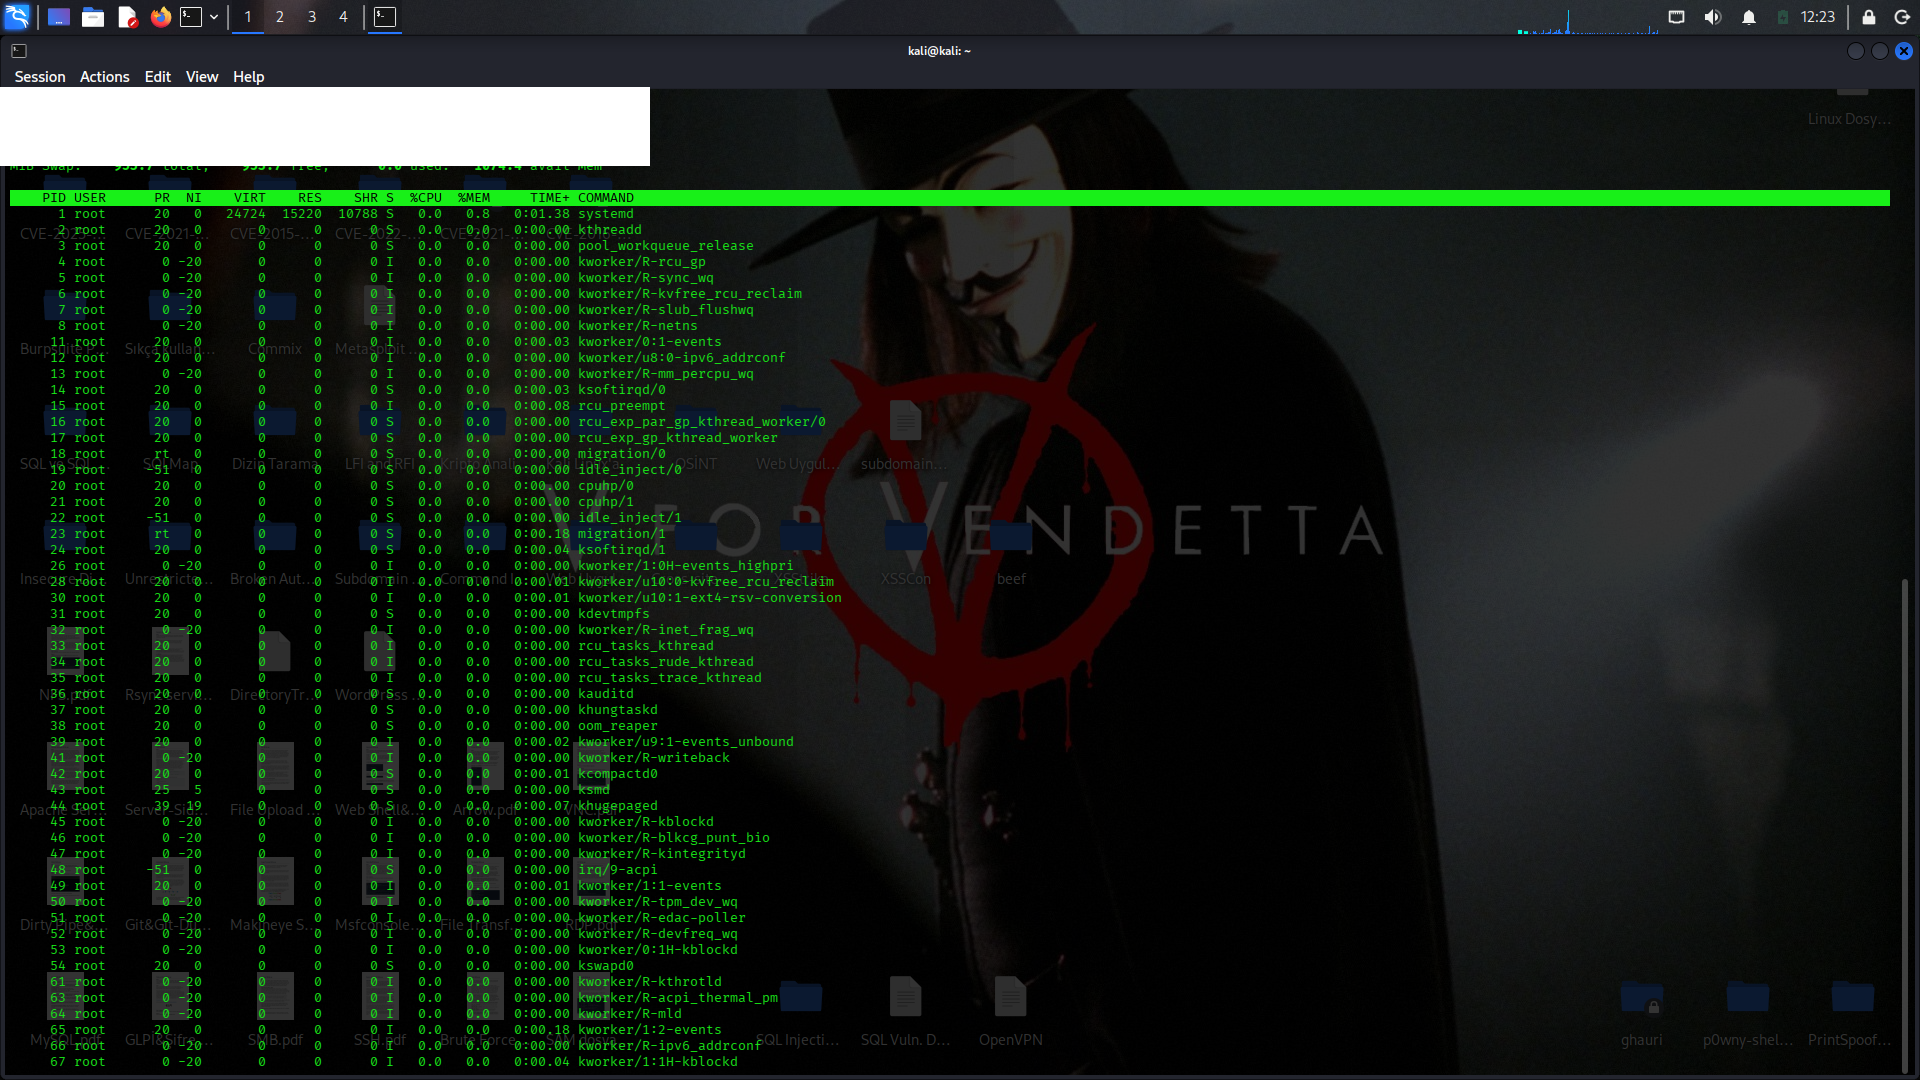
Task: Open the network connection tray icon
Action: click(1677, 17)
